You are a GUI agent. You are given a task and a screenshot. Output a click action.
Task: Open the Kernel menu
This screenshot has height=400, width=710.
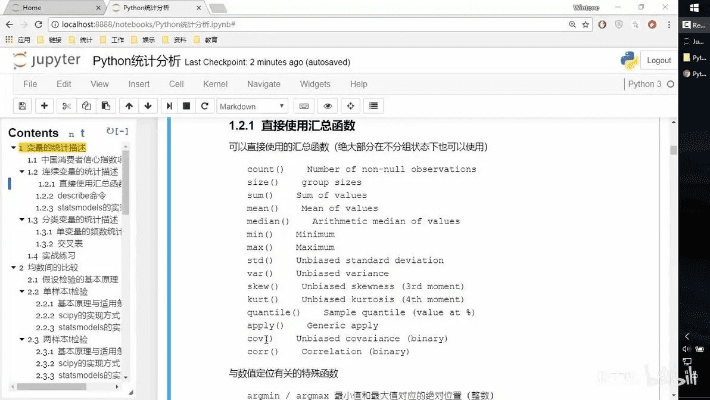(215, 84)
